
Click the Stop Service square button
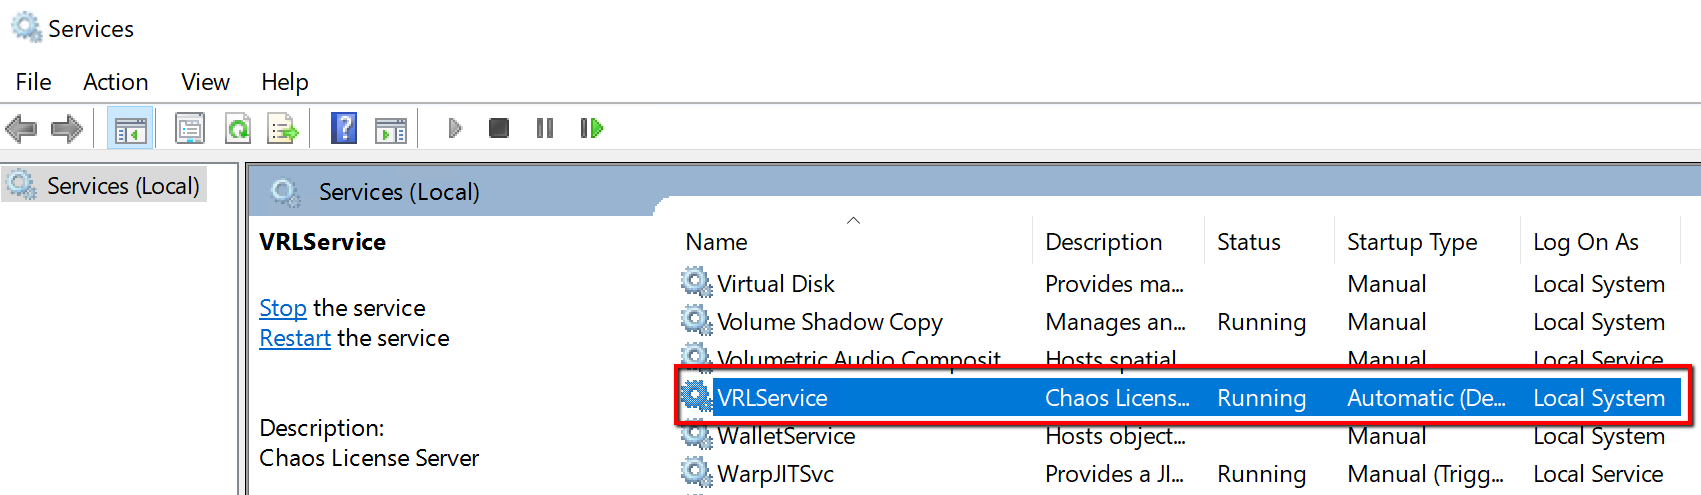click(x=499, y=128)
